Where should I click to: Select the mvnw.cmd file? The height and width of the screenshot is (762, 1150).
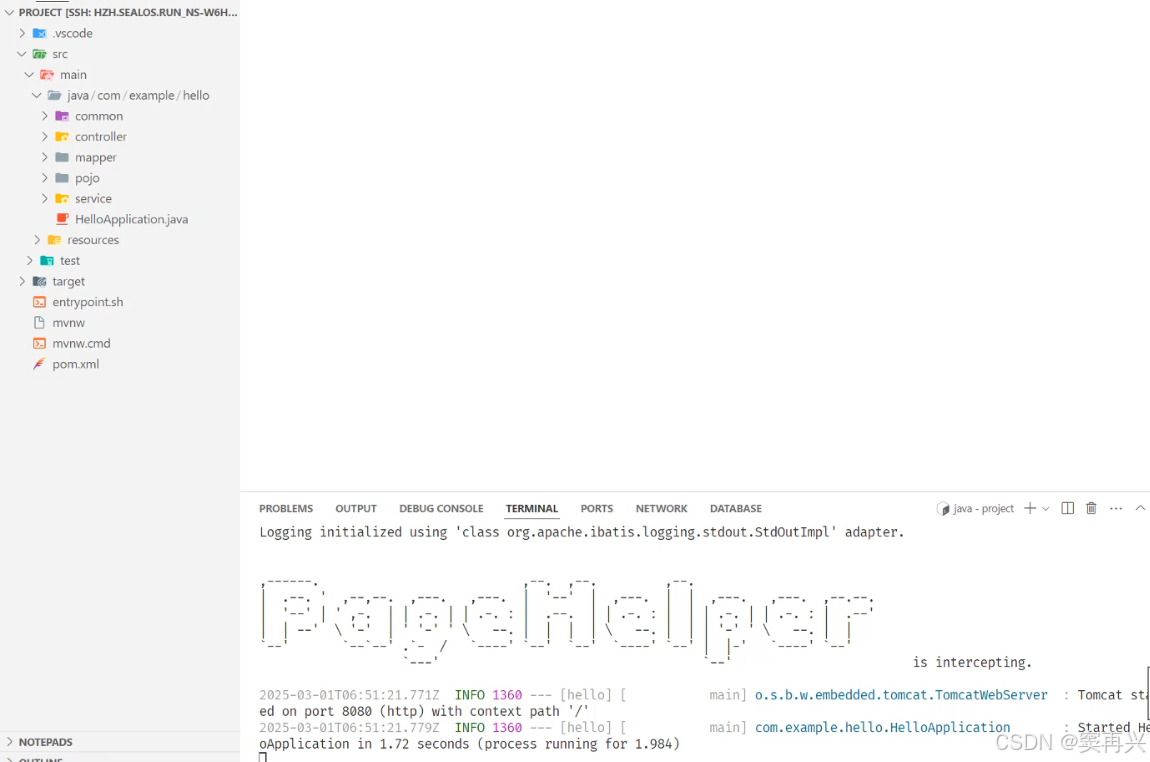point(81,342)
